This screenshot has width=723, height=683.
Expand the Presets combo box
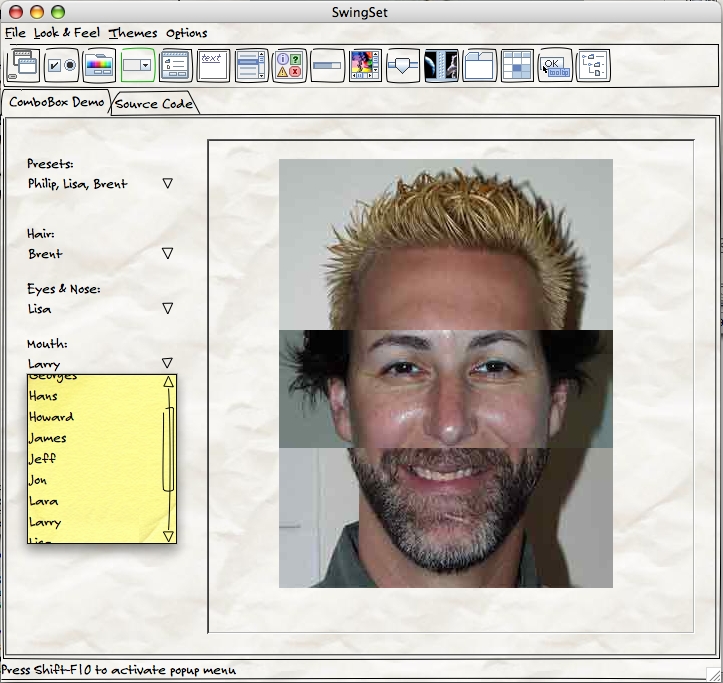point(167,184)
